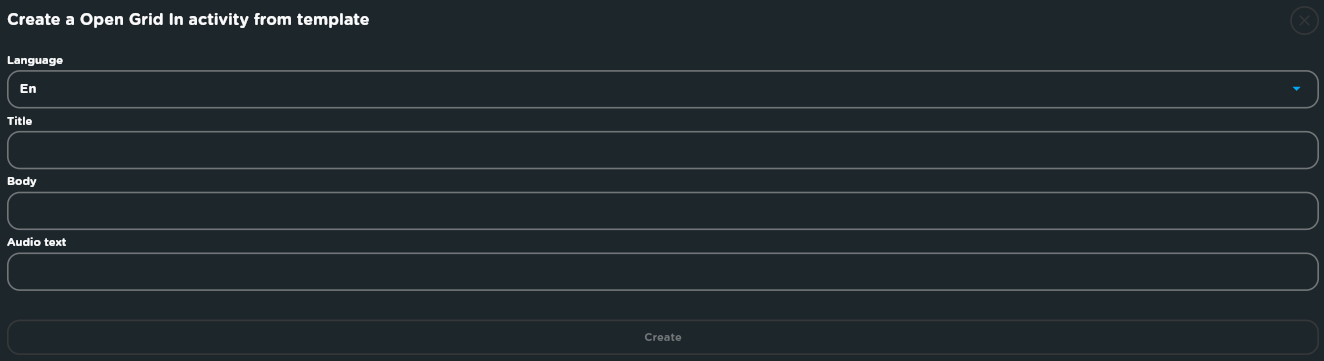
Task: Focus the Body input field
Action: click(662, 211)
